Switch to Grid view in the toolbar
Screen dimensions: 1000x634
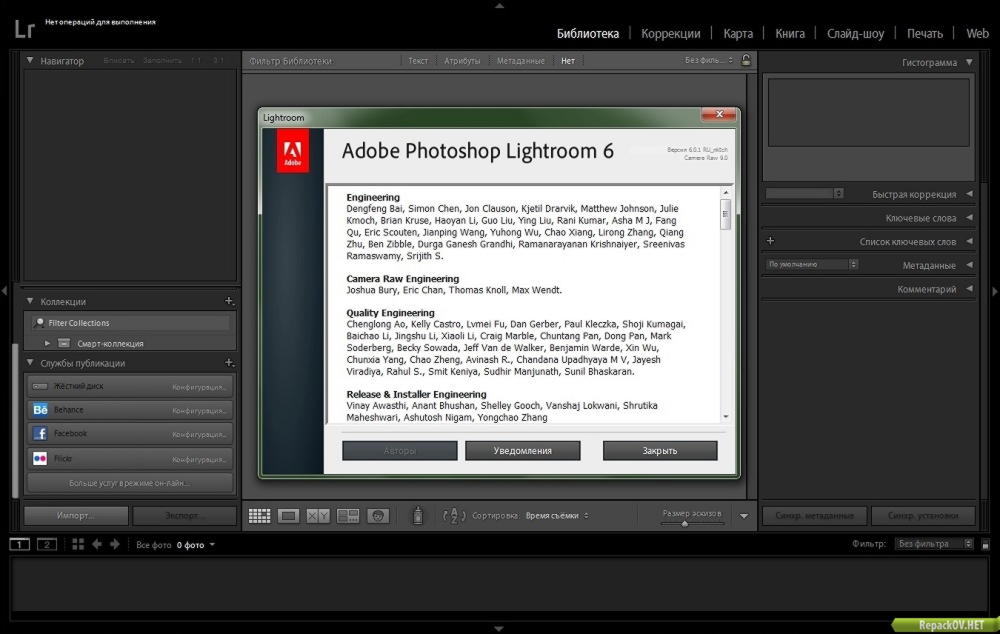click(x=259, y=516)
